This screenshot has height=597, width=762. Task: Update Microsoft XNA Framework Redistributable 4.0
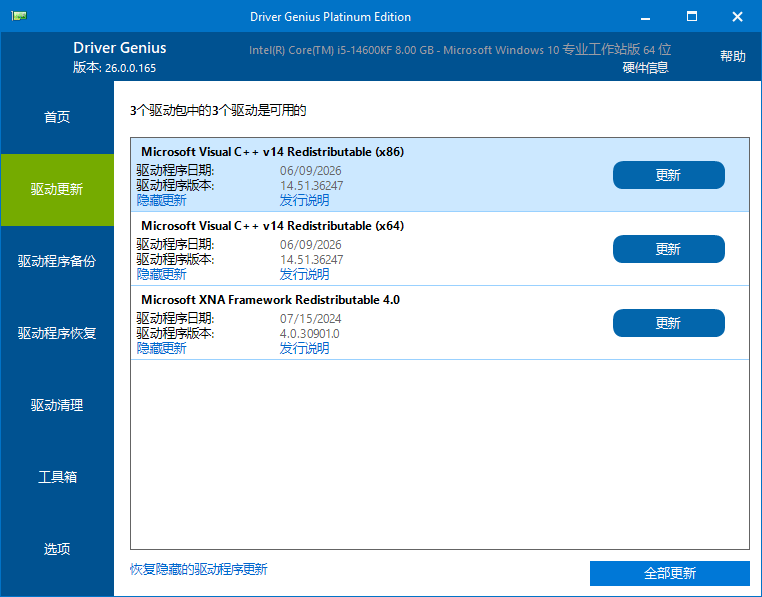pos(668,323)
